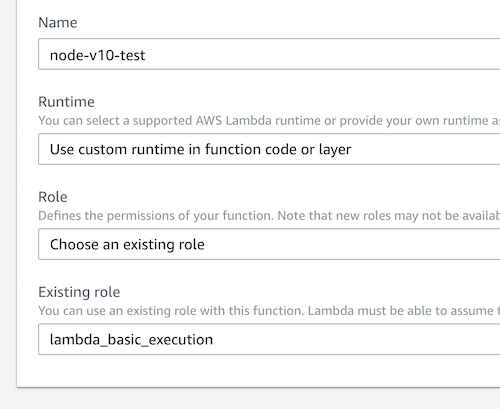Click the "Existing role" label
500x409 pixels.
pyautogui.click(x=79, y=292)
